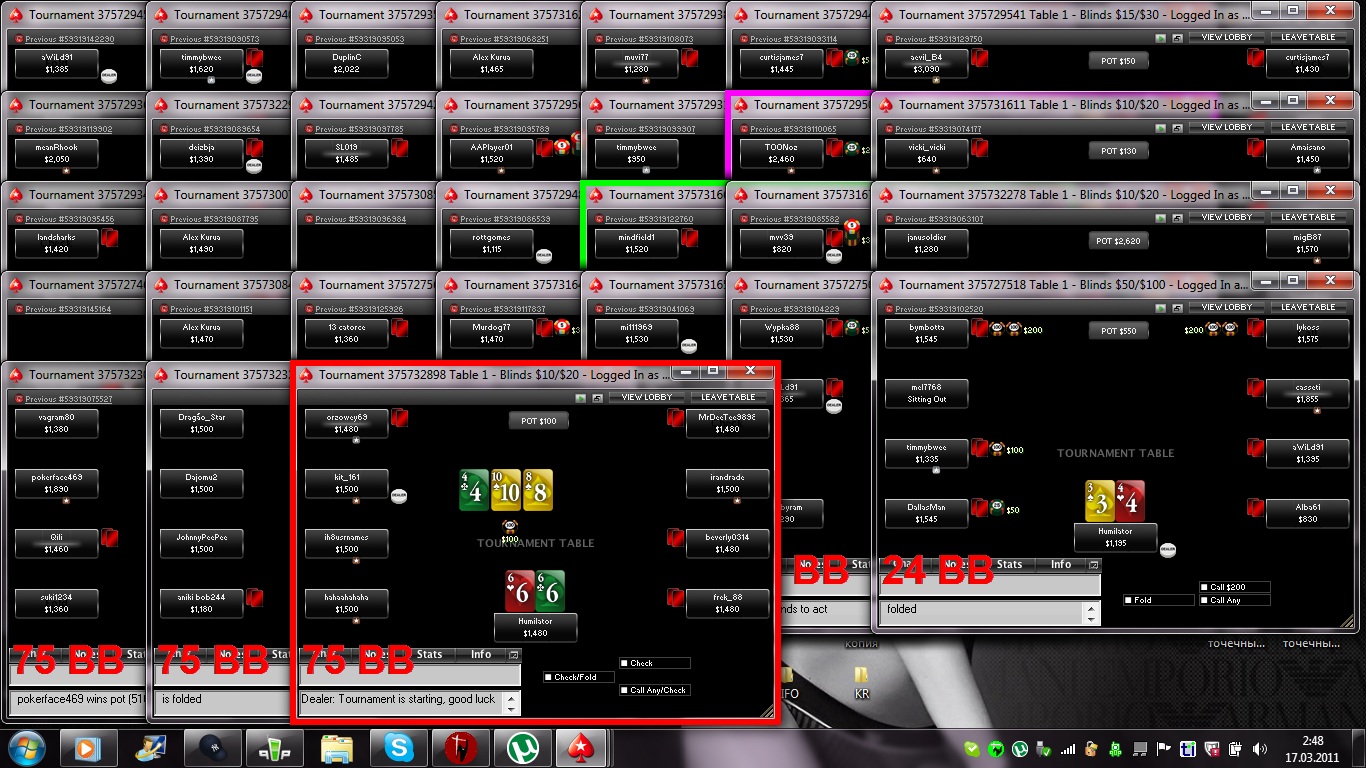Viewport: 1366px width, 768px height.
Task: Click View Lobby in Tournament 375729541 window
Action: pyautogui.click(x=1226, y=38)
